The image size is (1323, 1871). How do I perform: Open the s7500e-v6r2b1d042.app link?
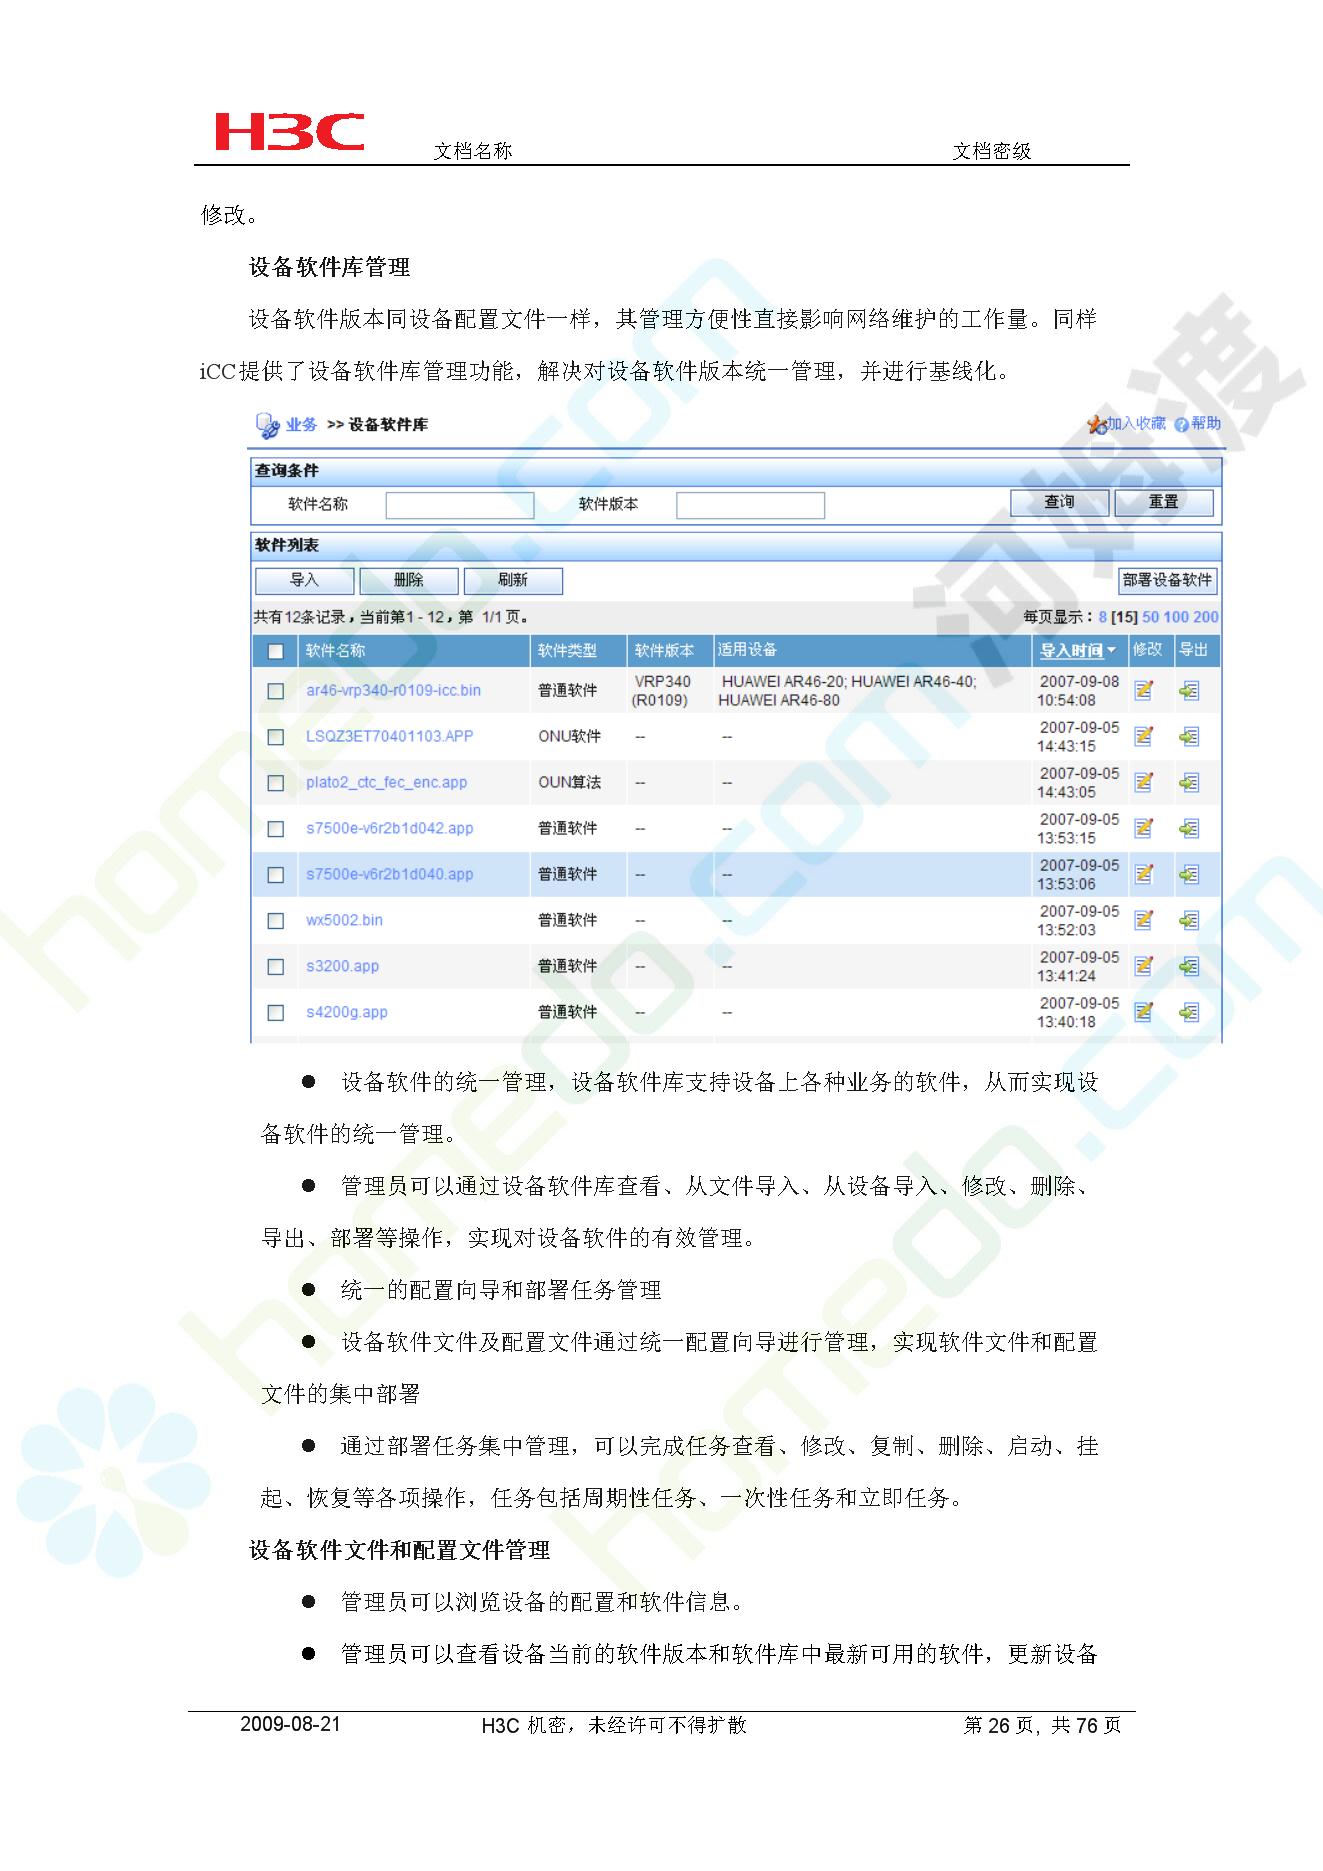[389, 828]
